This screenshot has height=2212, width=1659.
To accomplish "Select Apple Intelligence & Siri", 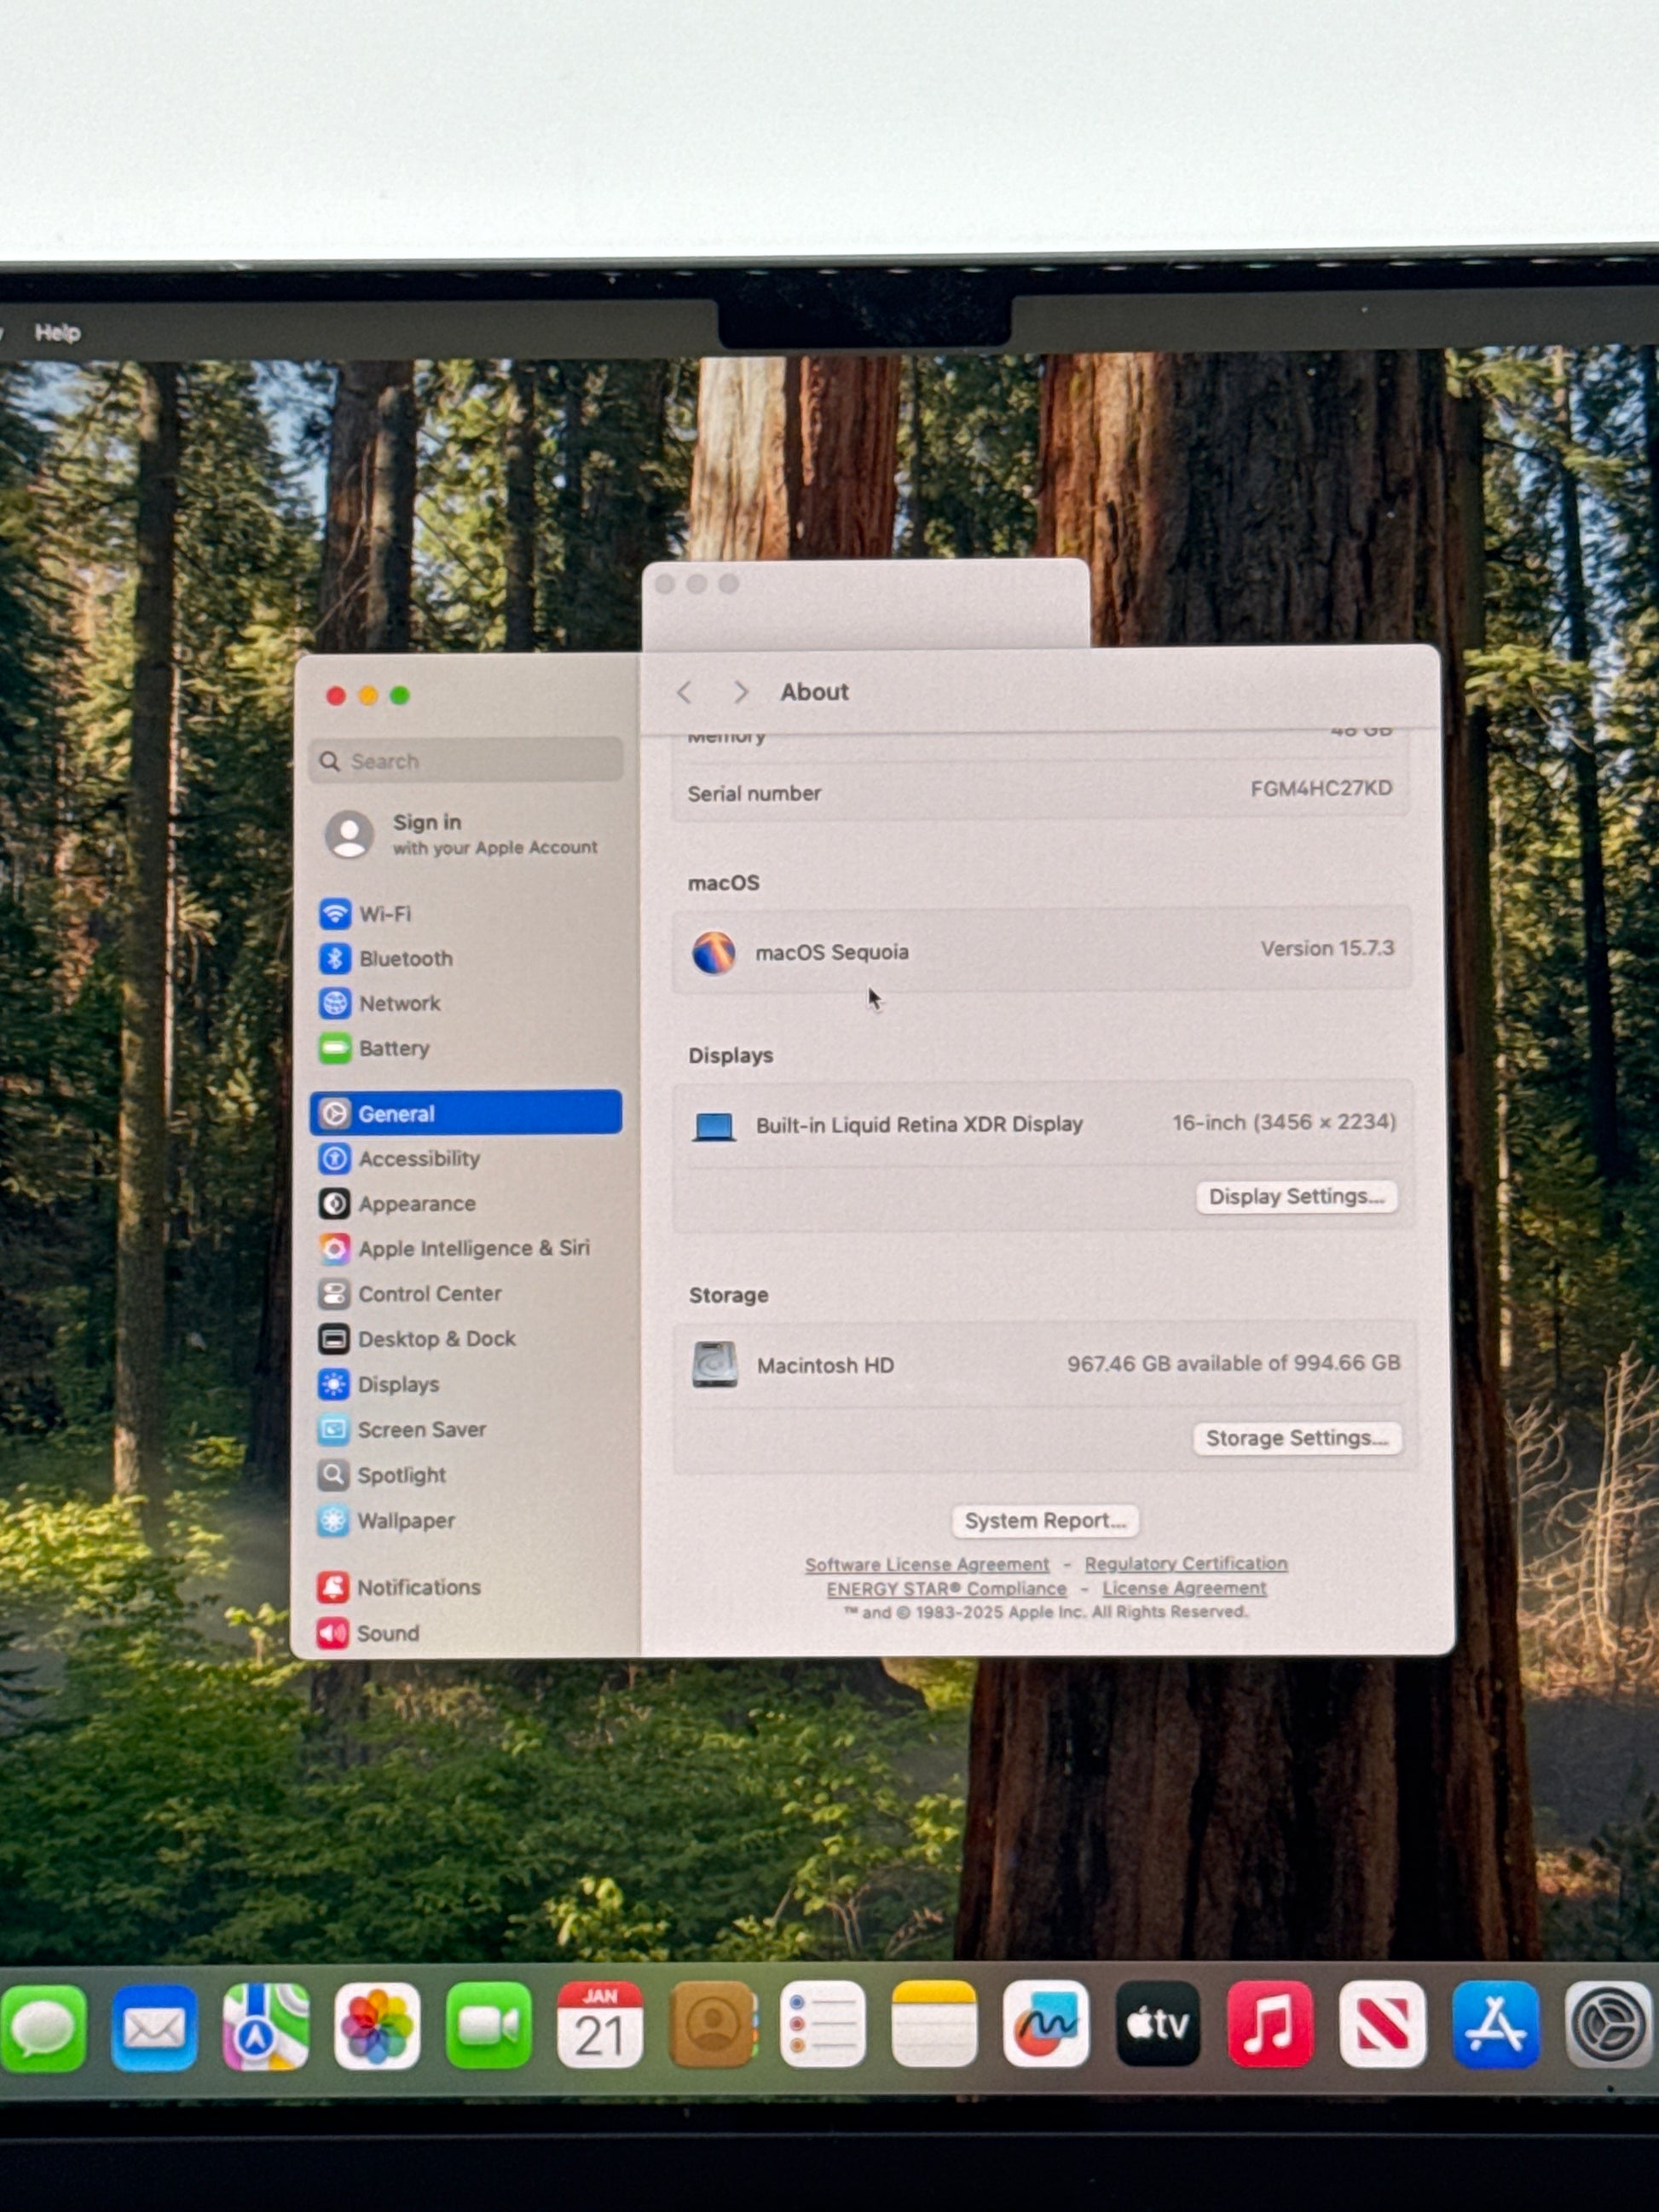I will [473, 1248].
